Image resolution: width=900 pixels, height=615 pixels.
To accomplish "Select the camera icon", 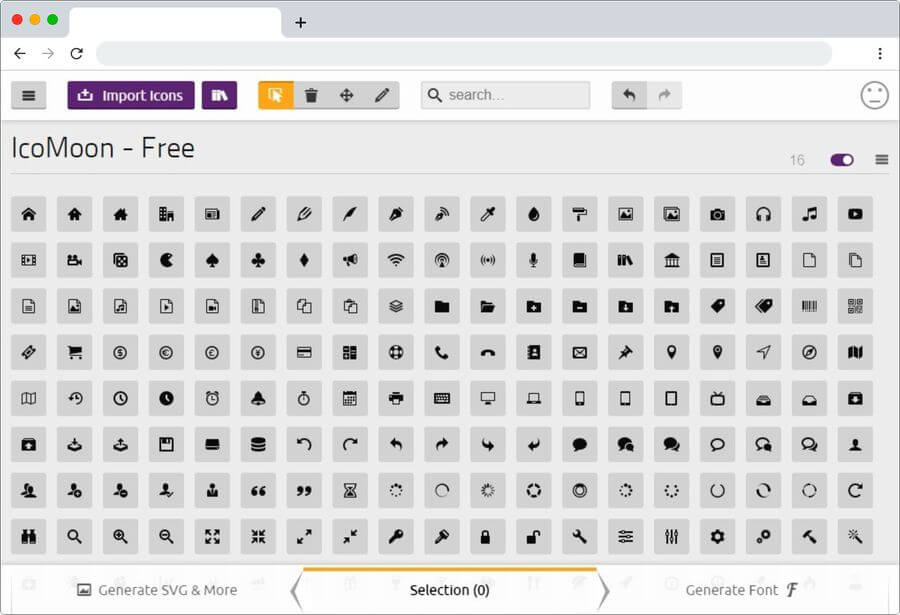I will tap(717, 214).
